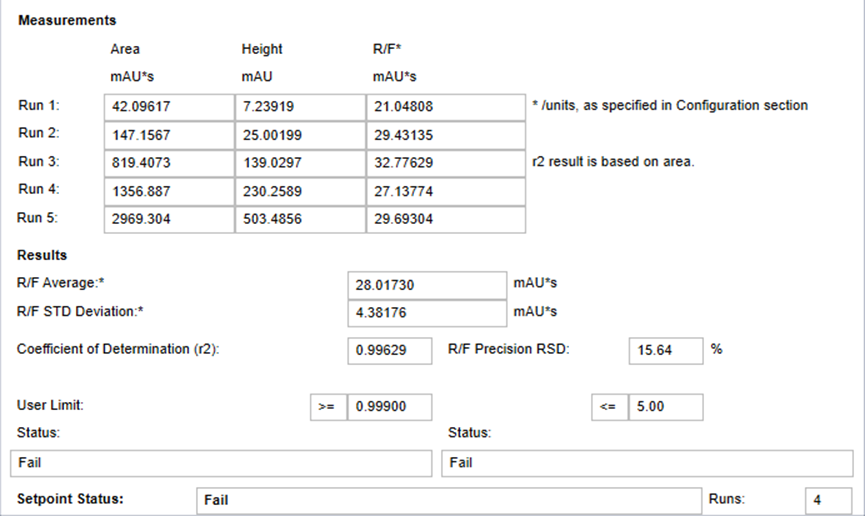Viewport: 865px width, 516px height.
Task: Click the 'r2 result is based on area' note
Action: click(x=613, y=162)
